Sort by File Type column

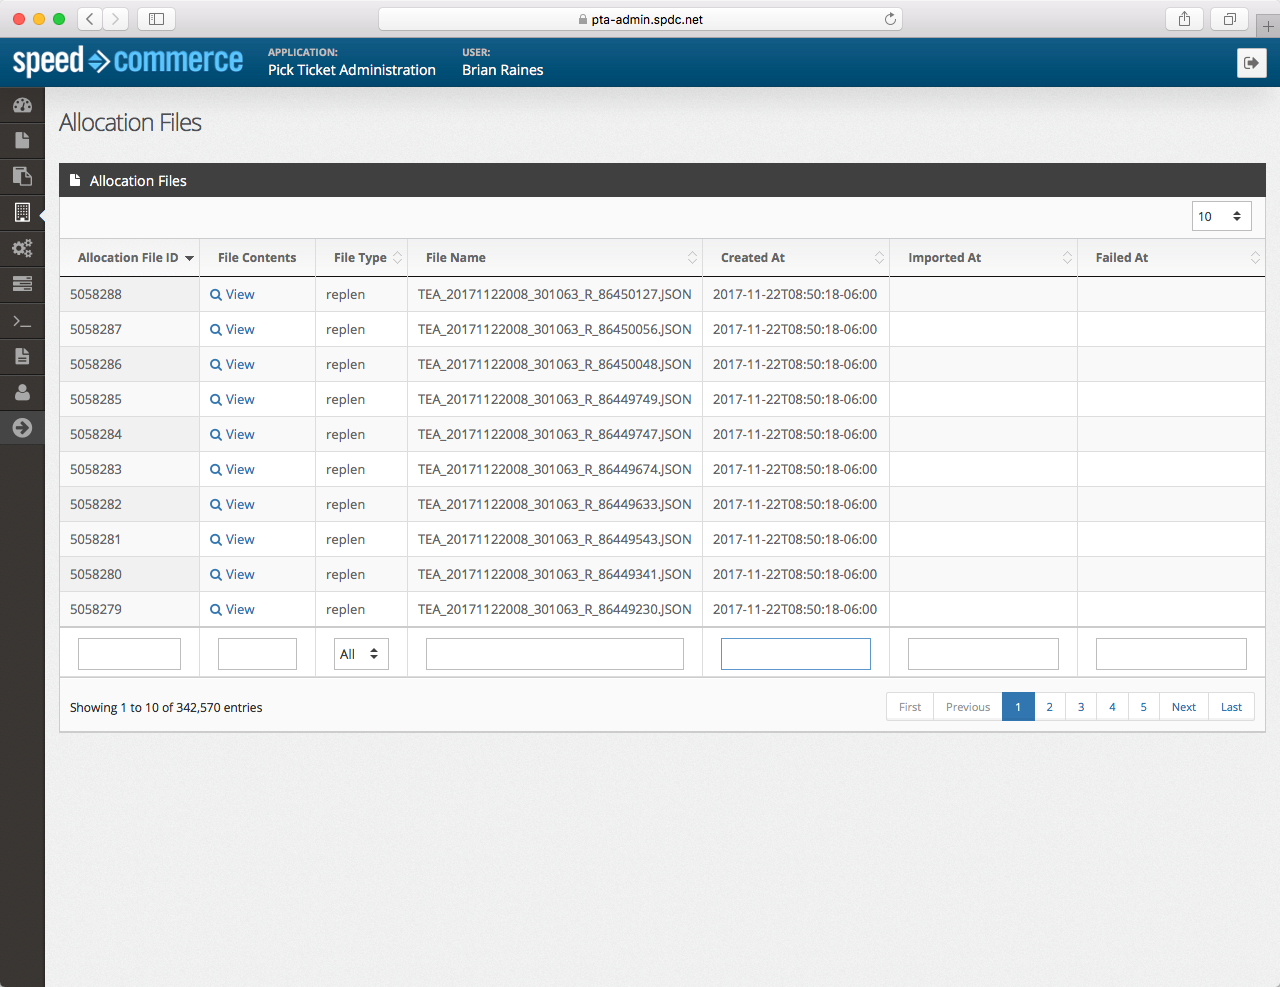[361, 257]
